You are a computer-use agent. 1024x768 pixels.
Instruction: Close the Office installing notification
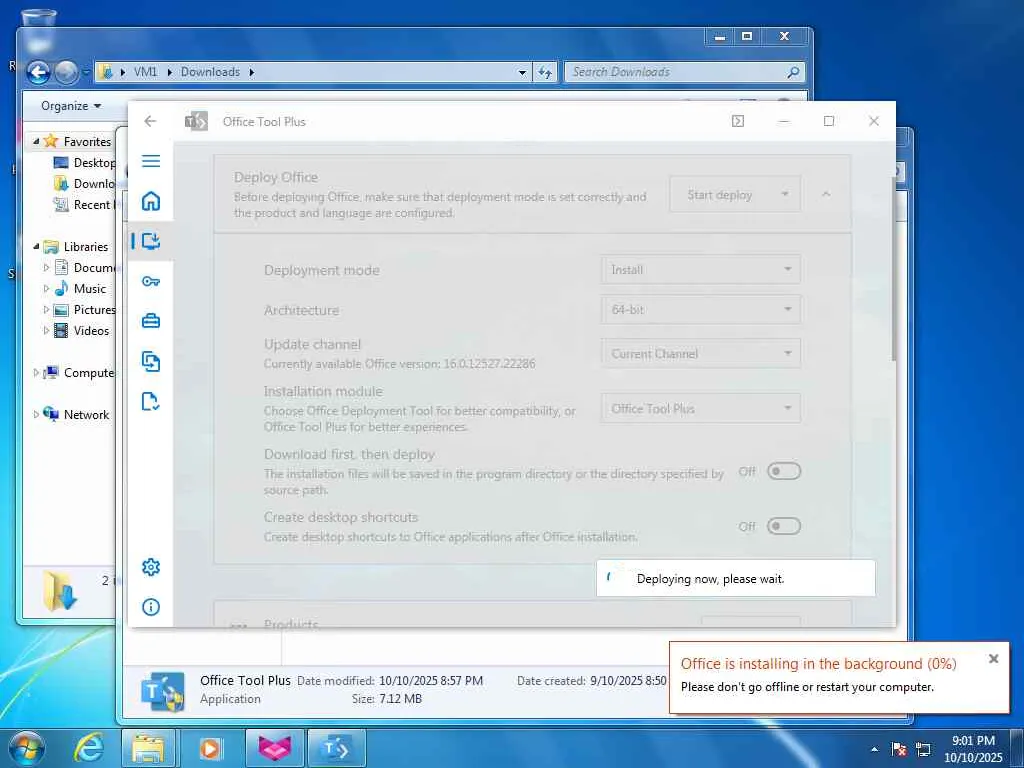tap(993, 658)
